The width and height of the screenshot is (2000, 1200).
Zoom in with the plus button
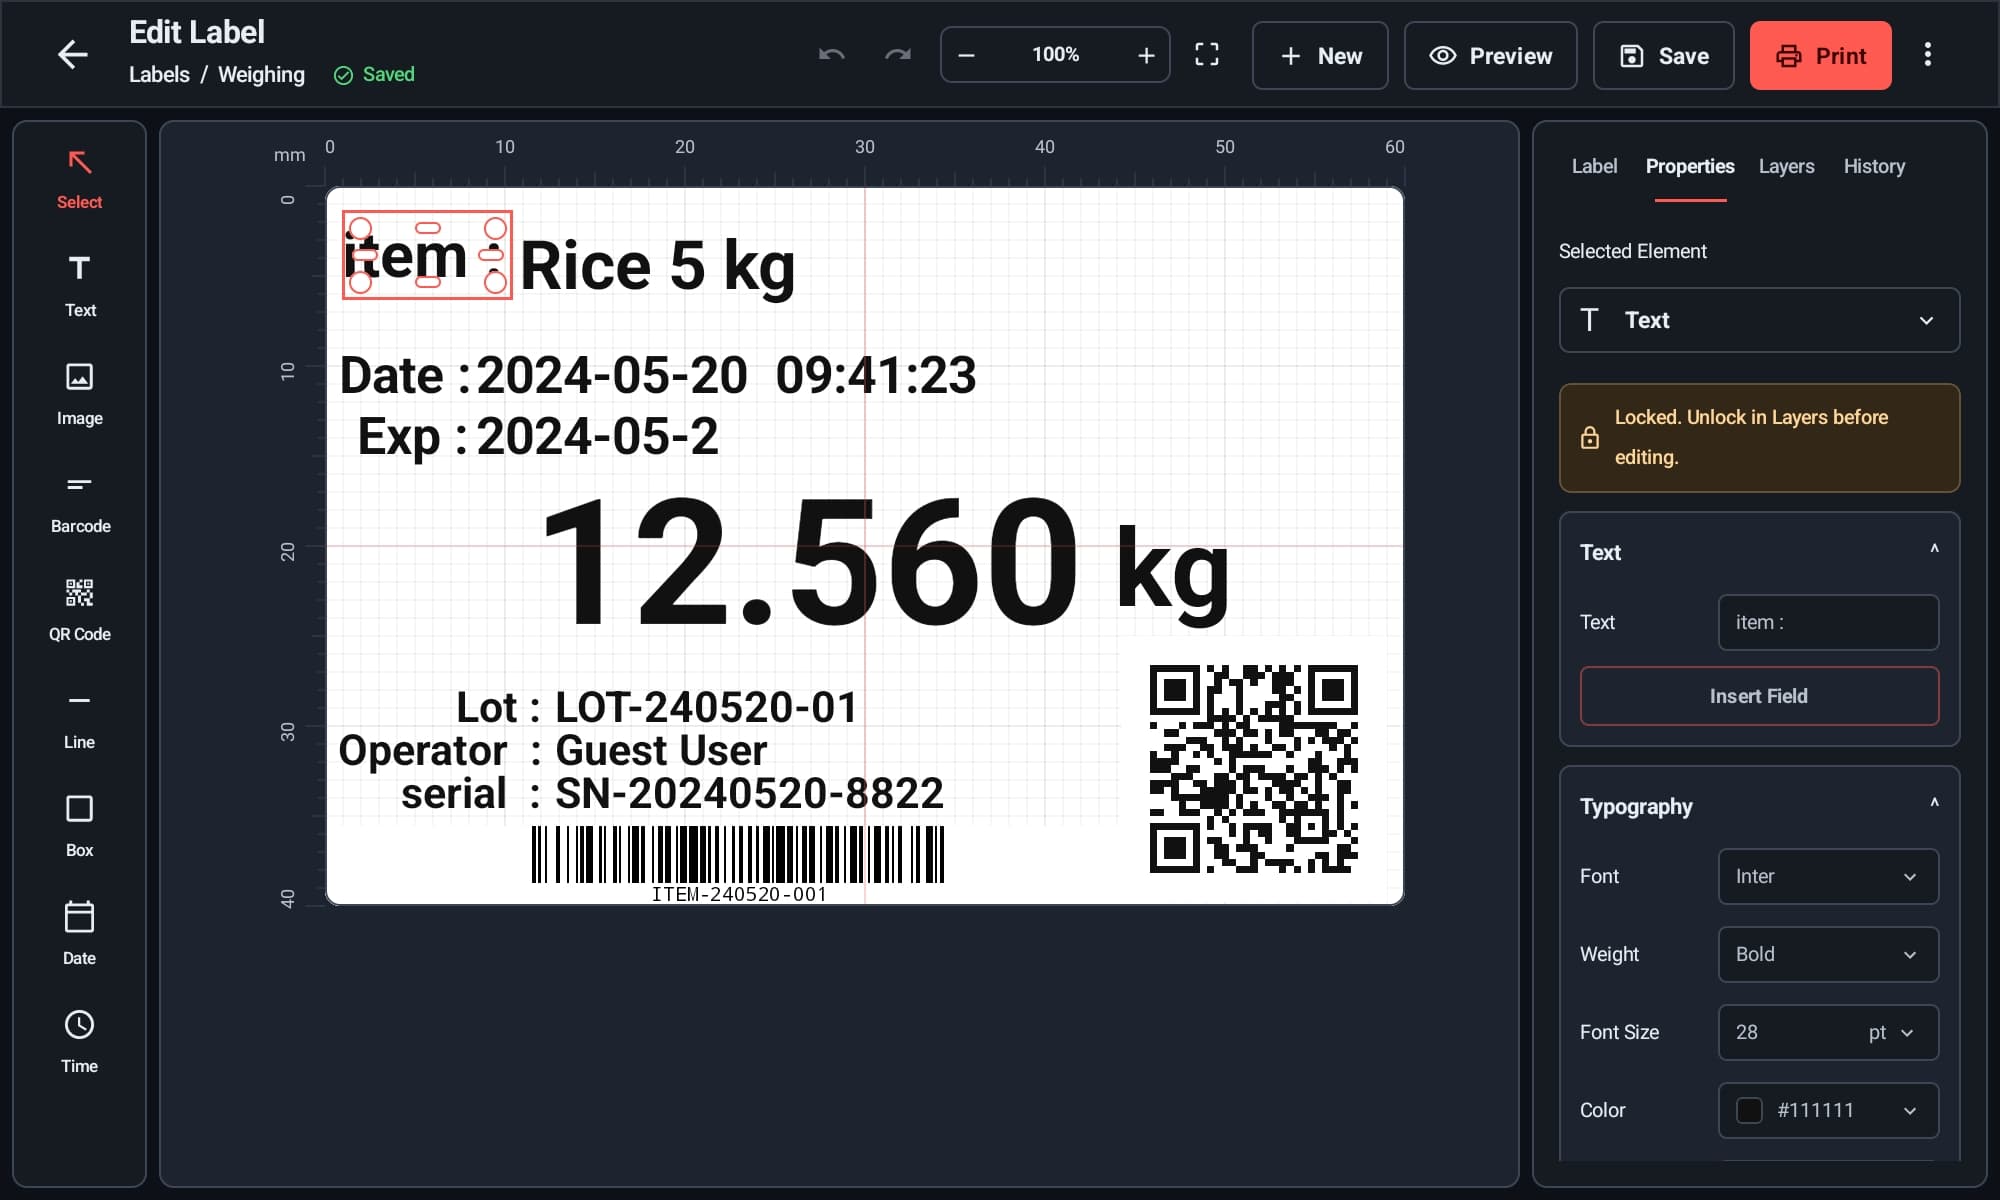(x=1146, y=55)
